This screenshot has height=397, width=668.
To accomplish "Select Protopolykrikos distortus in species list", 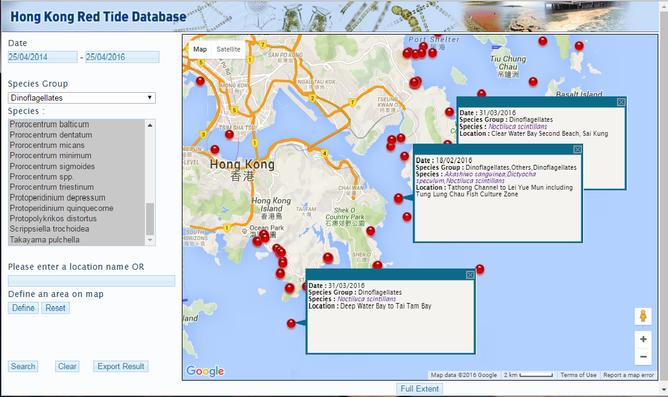I will (x=77, y=219).
